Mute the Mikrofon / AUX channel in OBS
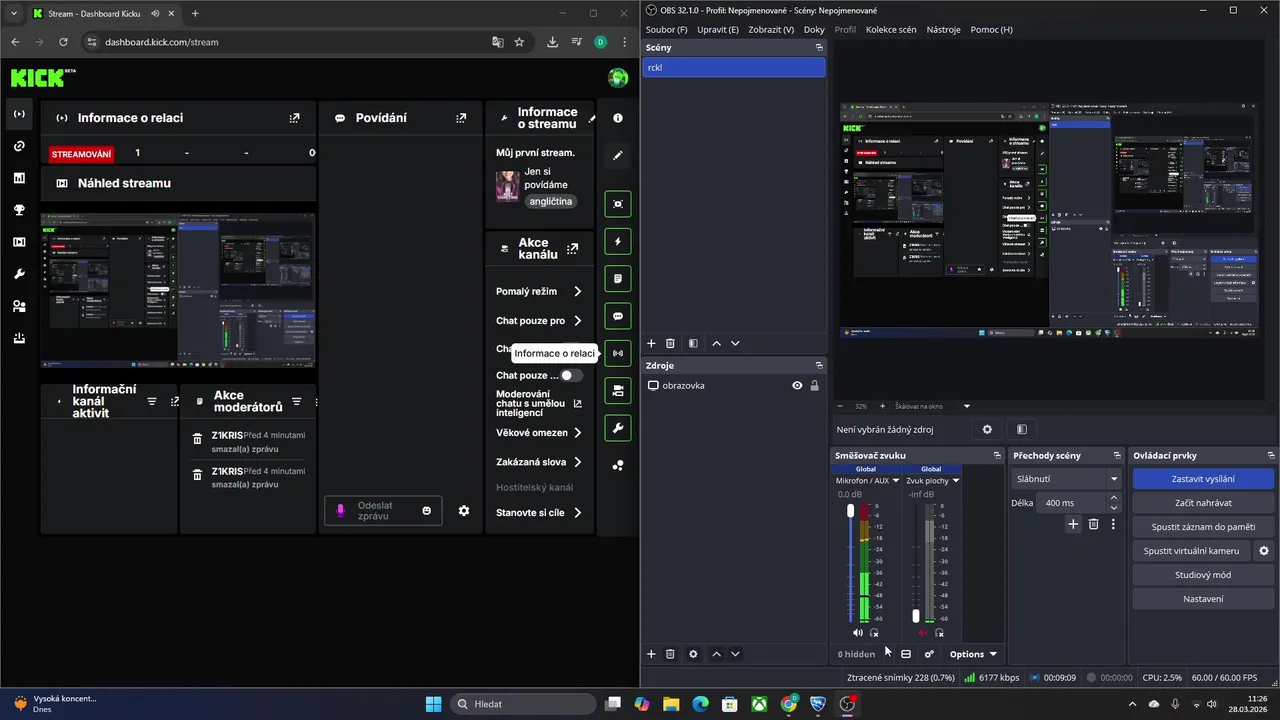 (857, 632)
